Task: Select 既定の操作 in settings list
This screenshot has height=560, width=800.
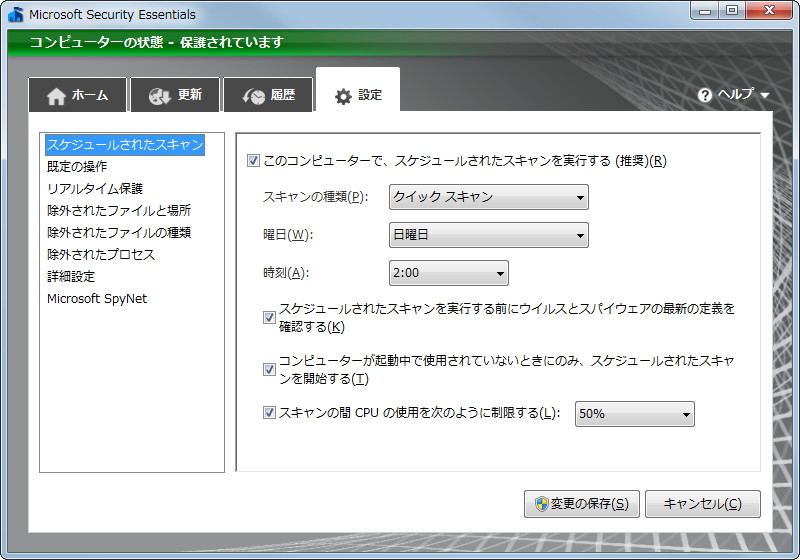Action: click(x=77, y=167)
